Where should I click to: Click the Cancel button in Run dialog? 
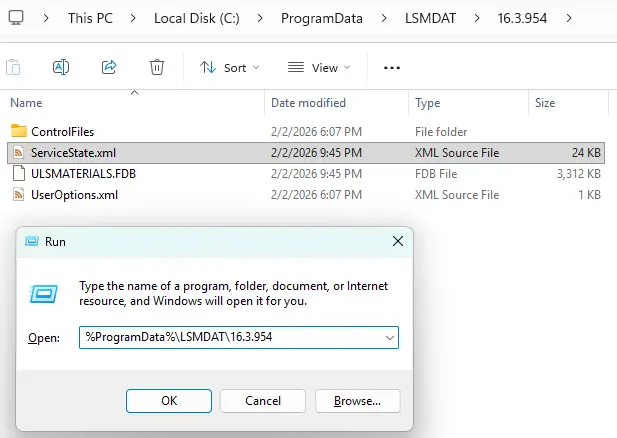tap(263, 400)
